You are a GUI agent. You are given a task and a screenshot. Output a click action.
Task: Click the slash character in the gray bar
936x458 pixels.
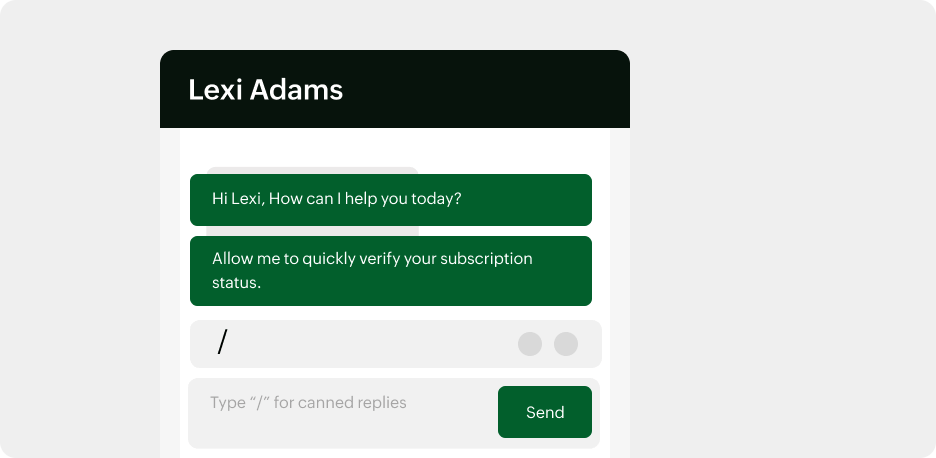[x=222, y=343]
